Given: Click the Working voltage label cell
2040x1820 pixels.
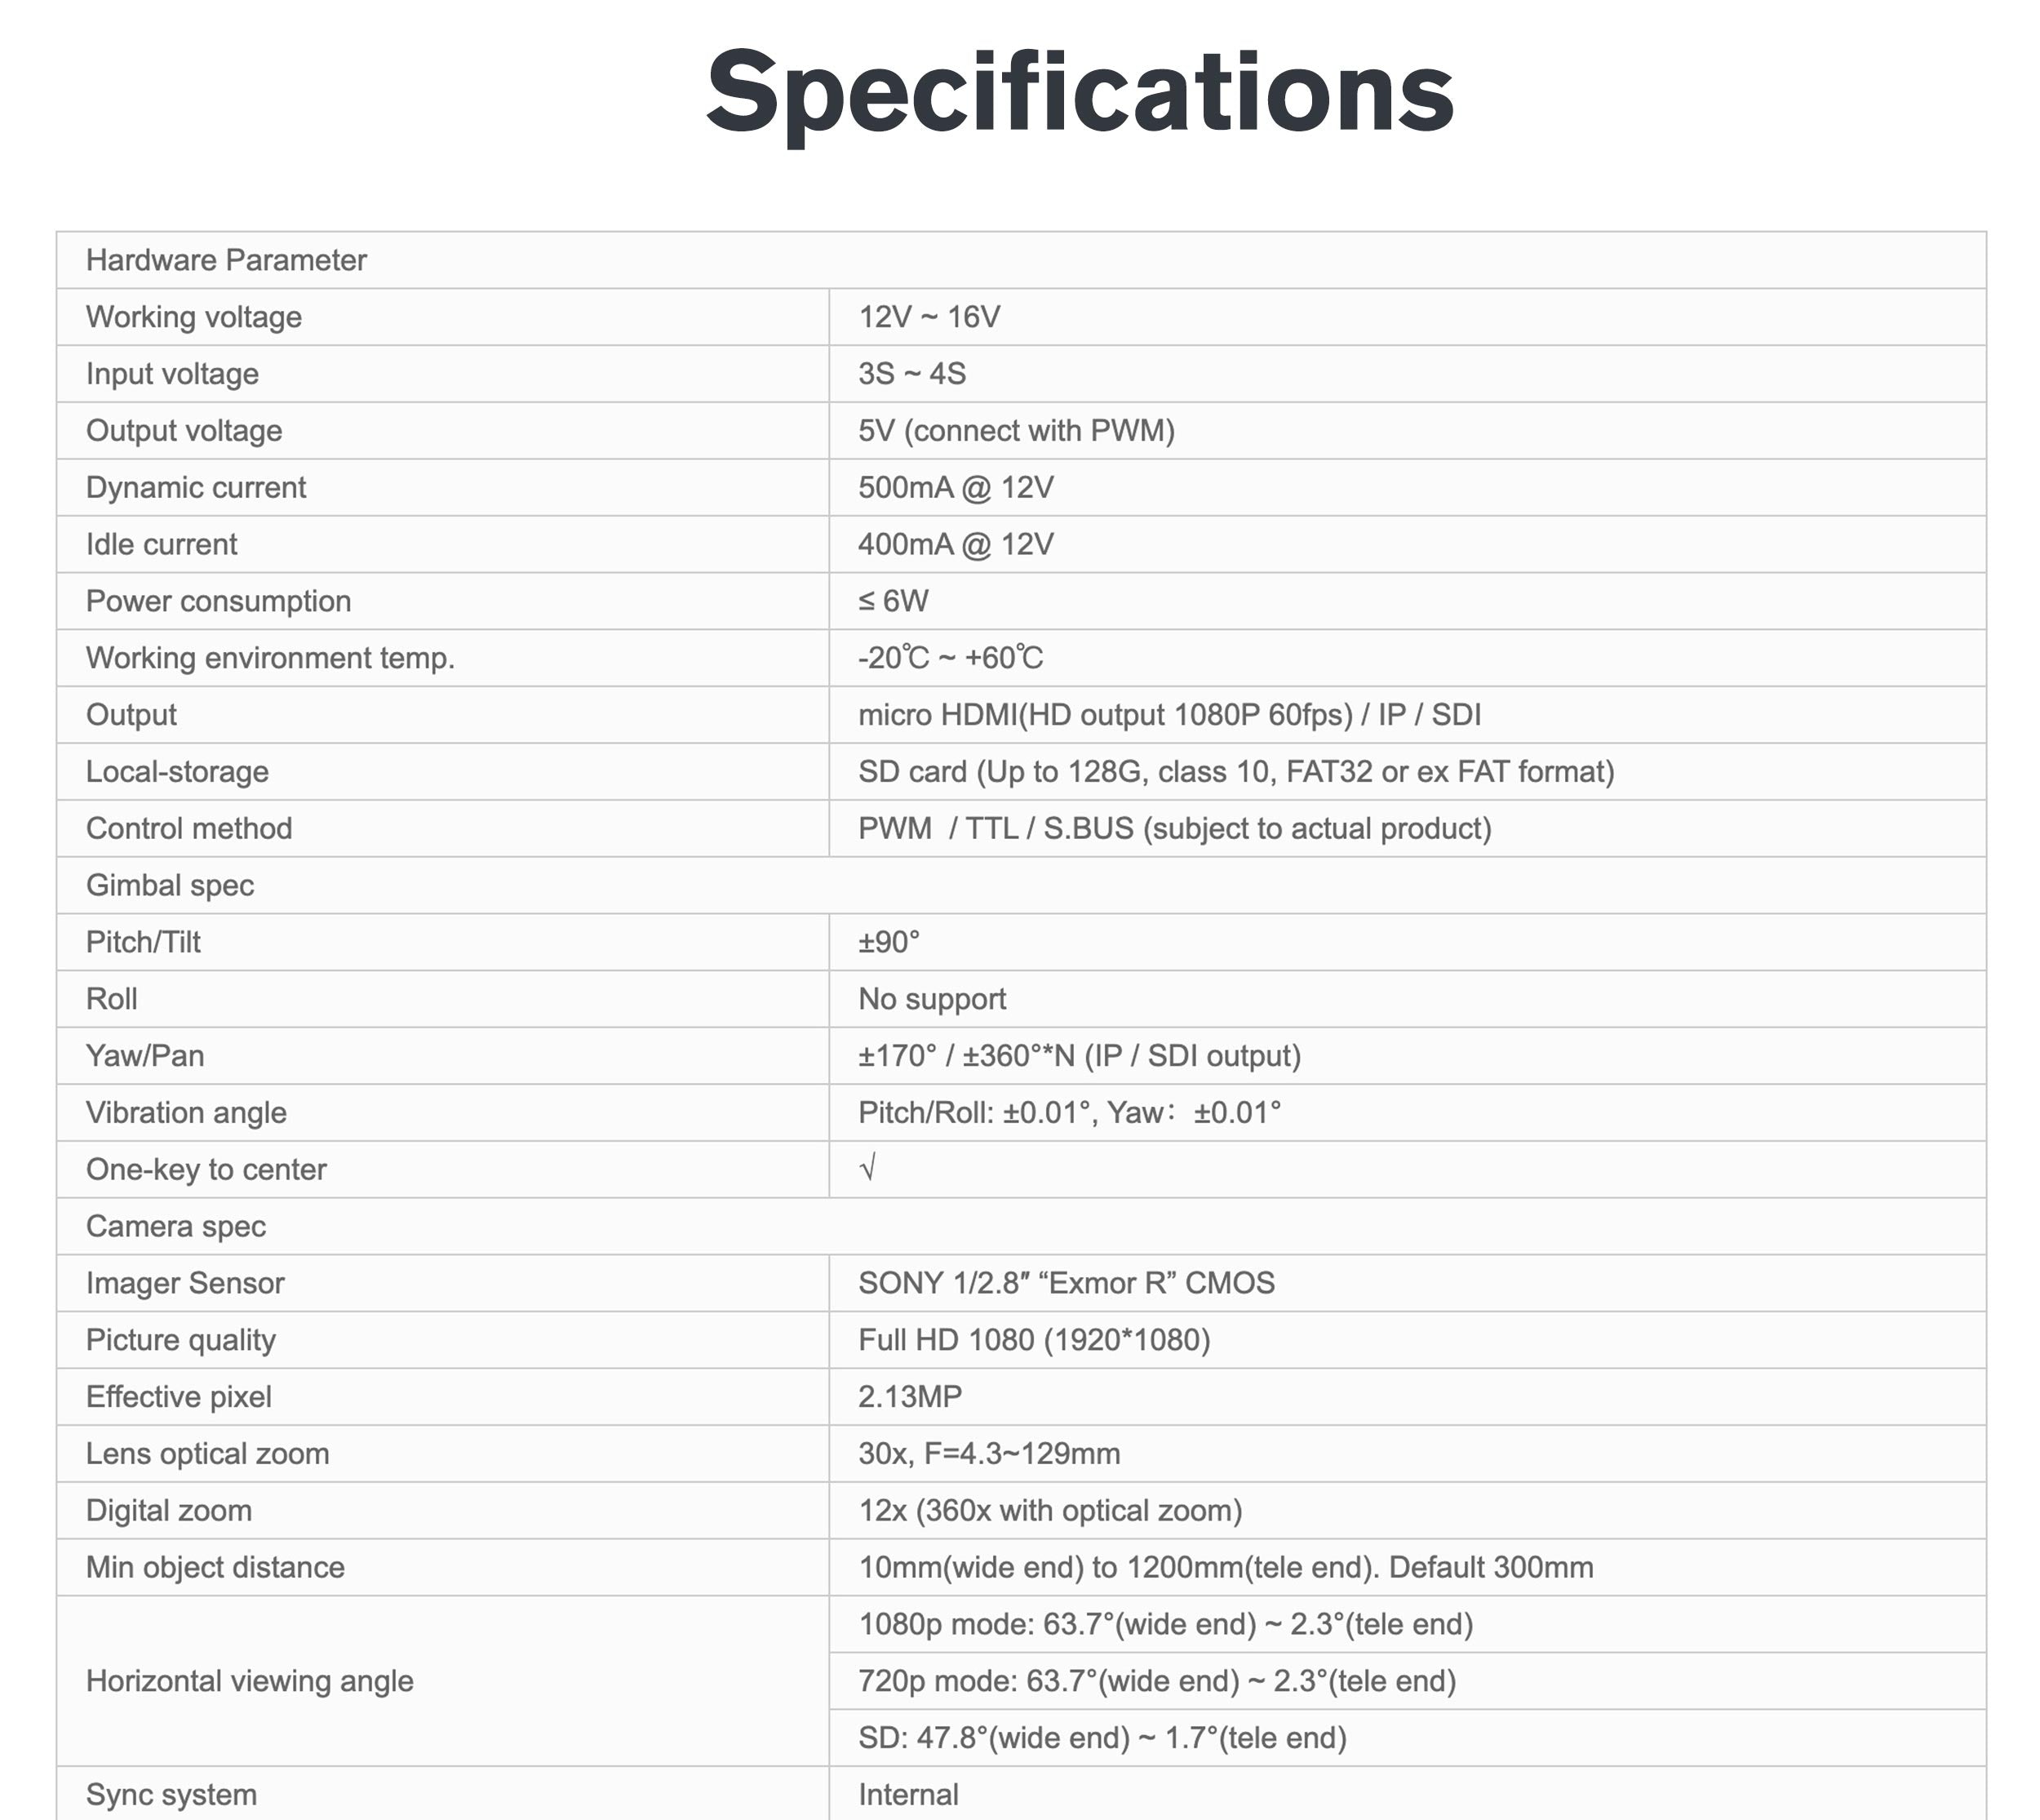Looking at the screenshot, I should click(x=194, y=317).
